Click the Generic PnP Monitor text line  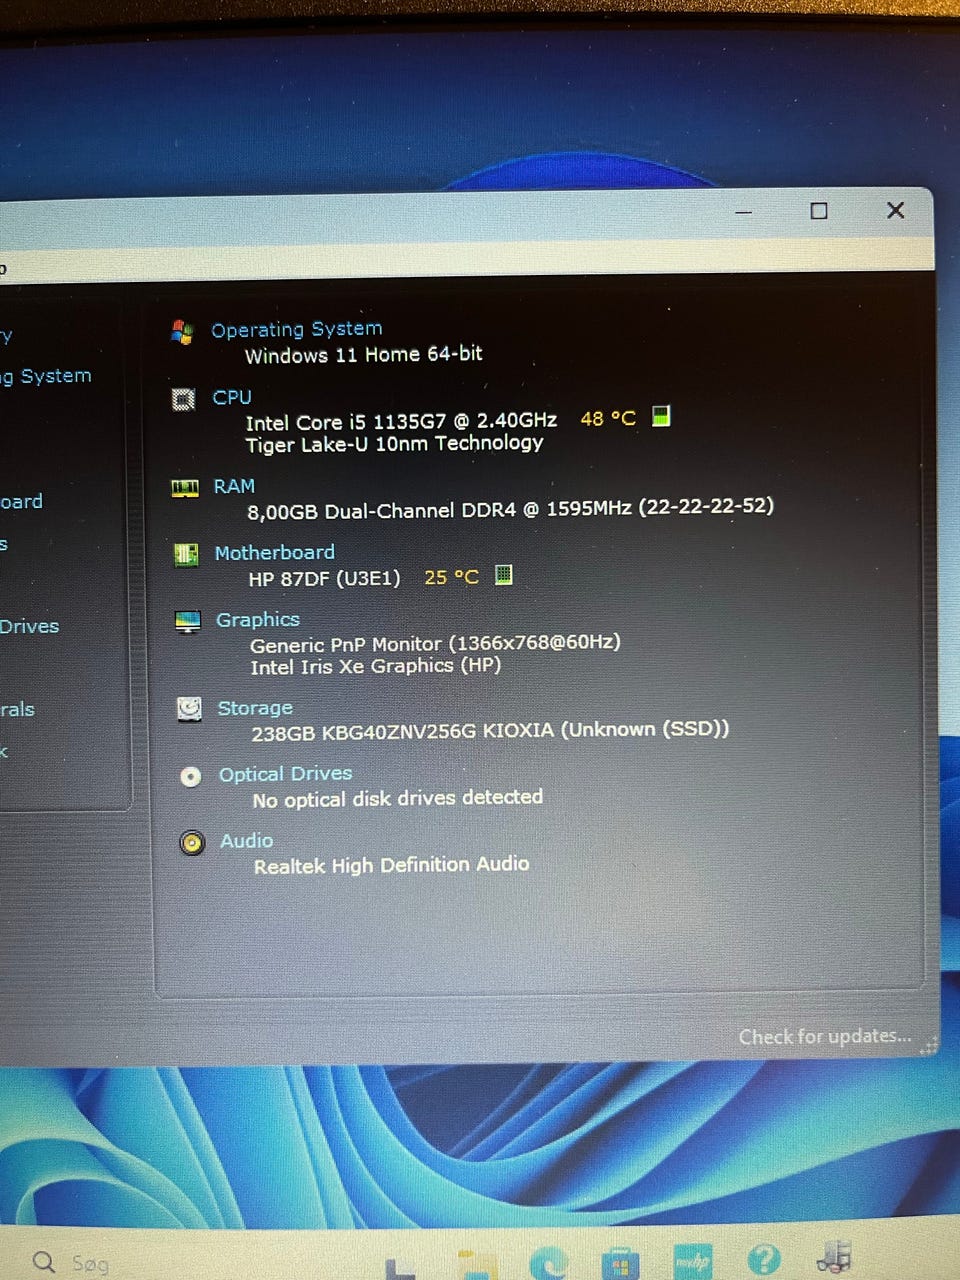click(435, 643)
